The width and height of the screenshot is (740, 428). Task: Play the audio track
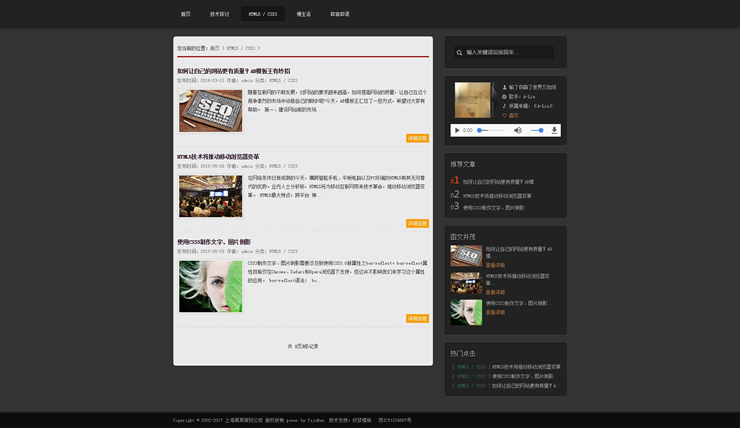pyautogui.click(x=457, y=130)
